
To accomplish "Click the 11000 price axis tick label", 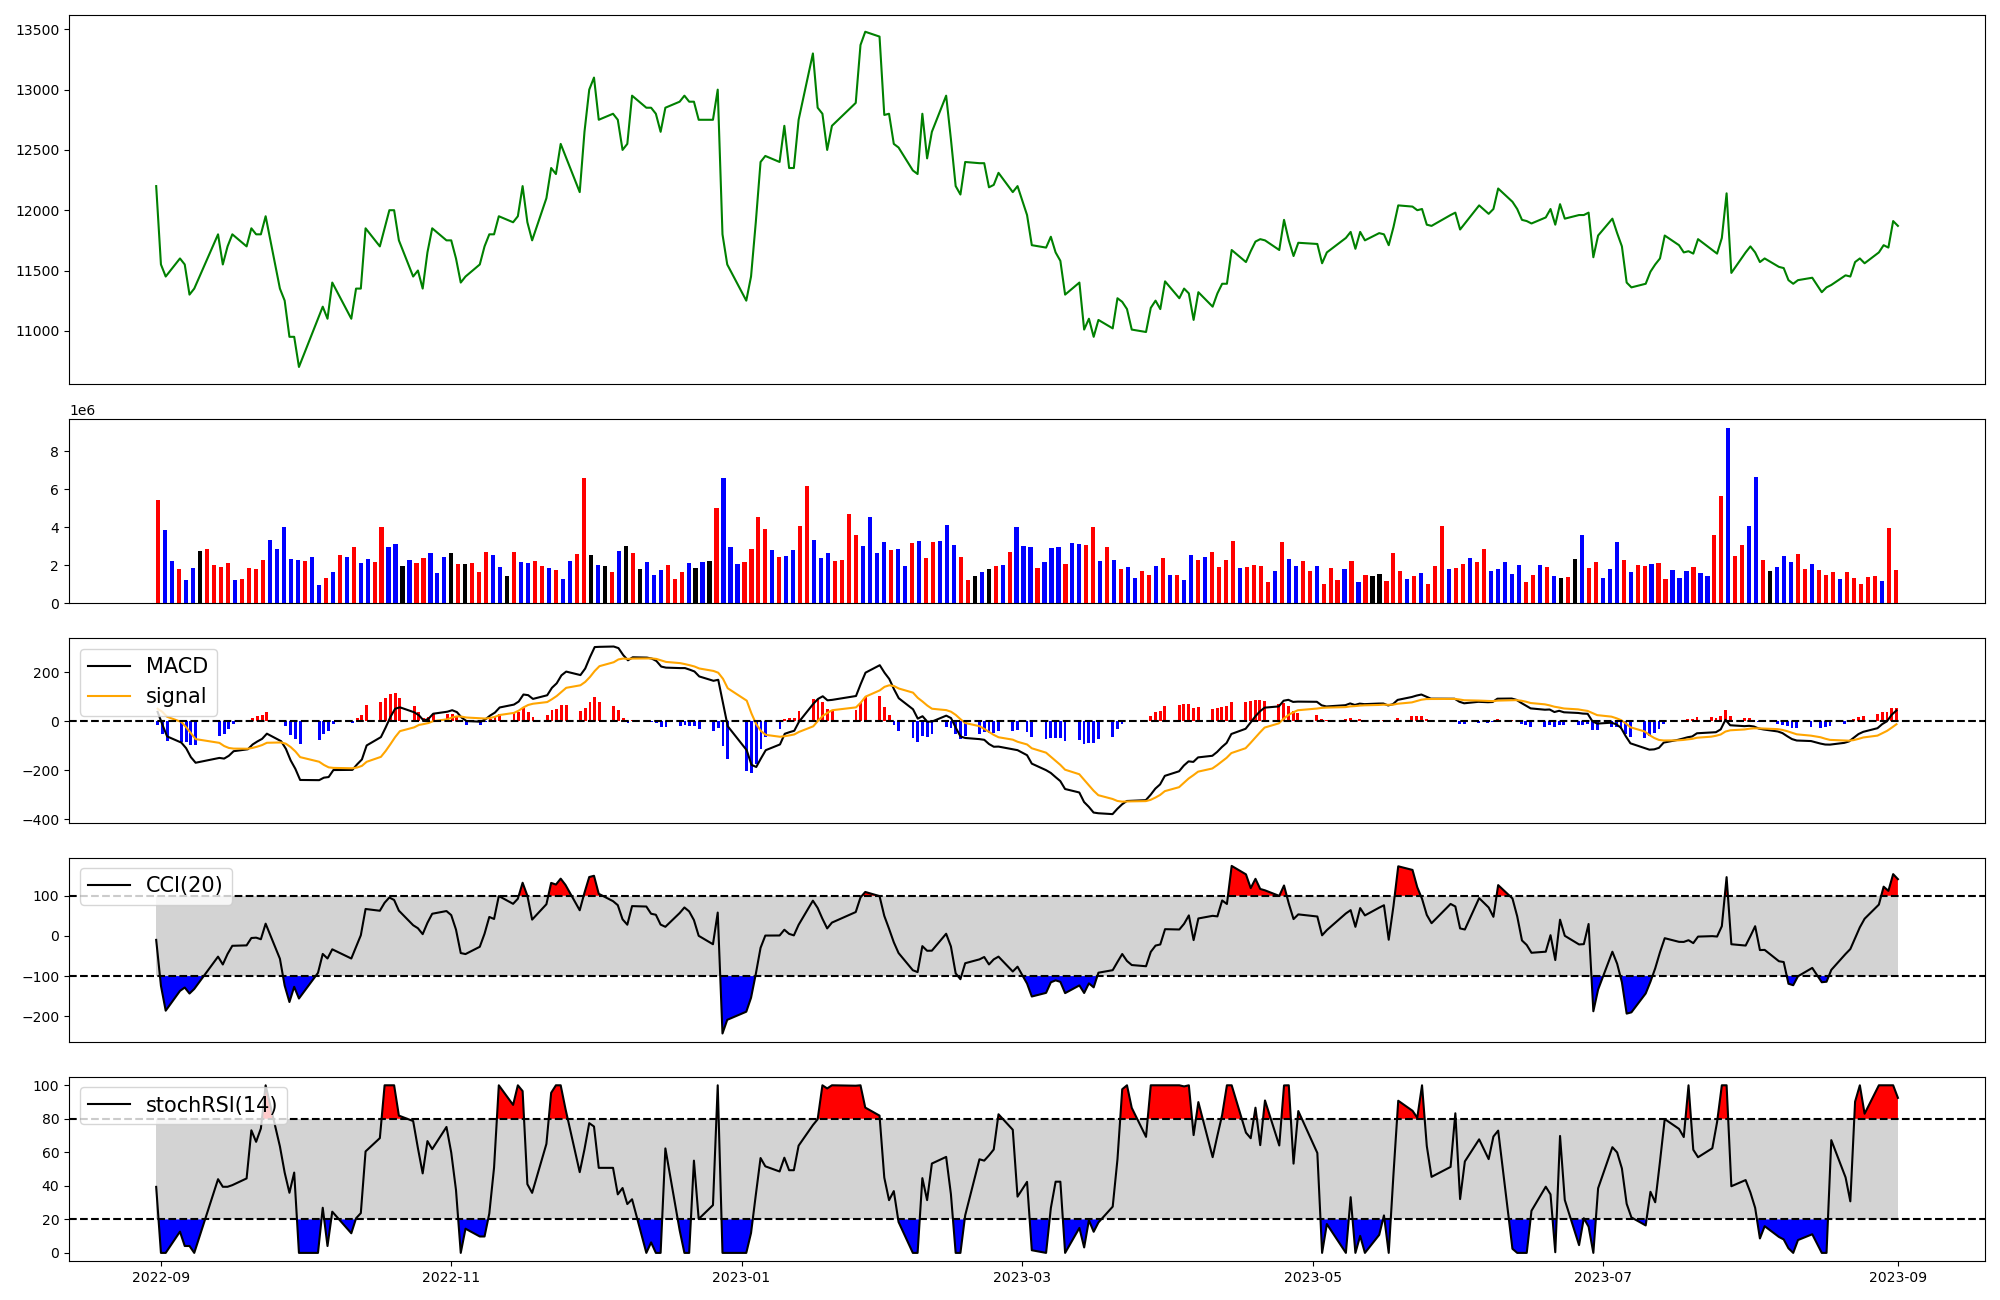I will 37,332.
